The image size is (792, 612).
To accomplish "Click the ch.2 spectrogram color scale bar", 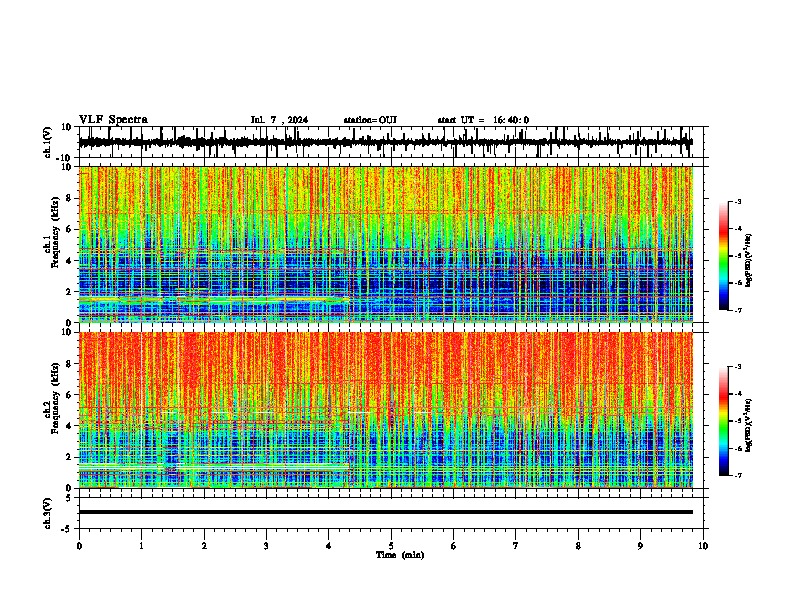I will coord(724,421).
